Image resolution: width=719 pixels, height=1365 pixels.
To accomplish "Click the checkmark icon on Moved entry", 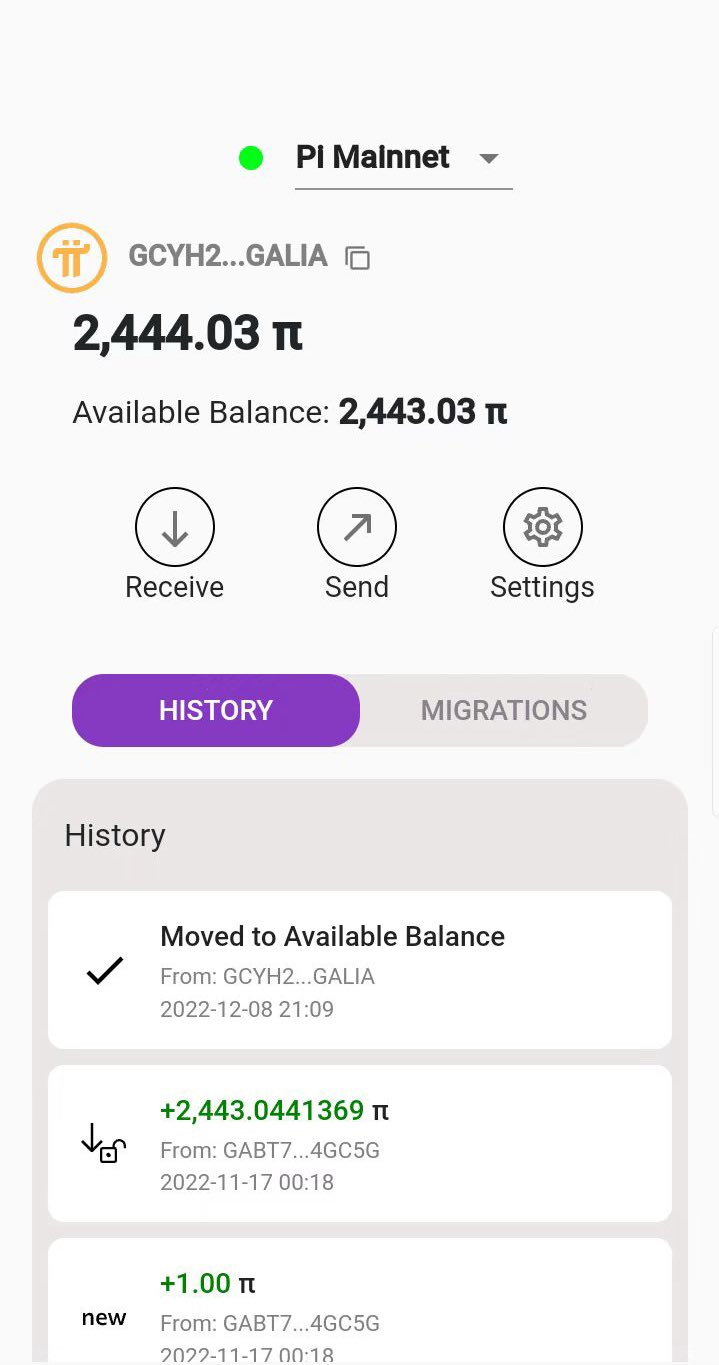I will (104, 970).
